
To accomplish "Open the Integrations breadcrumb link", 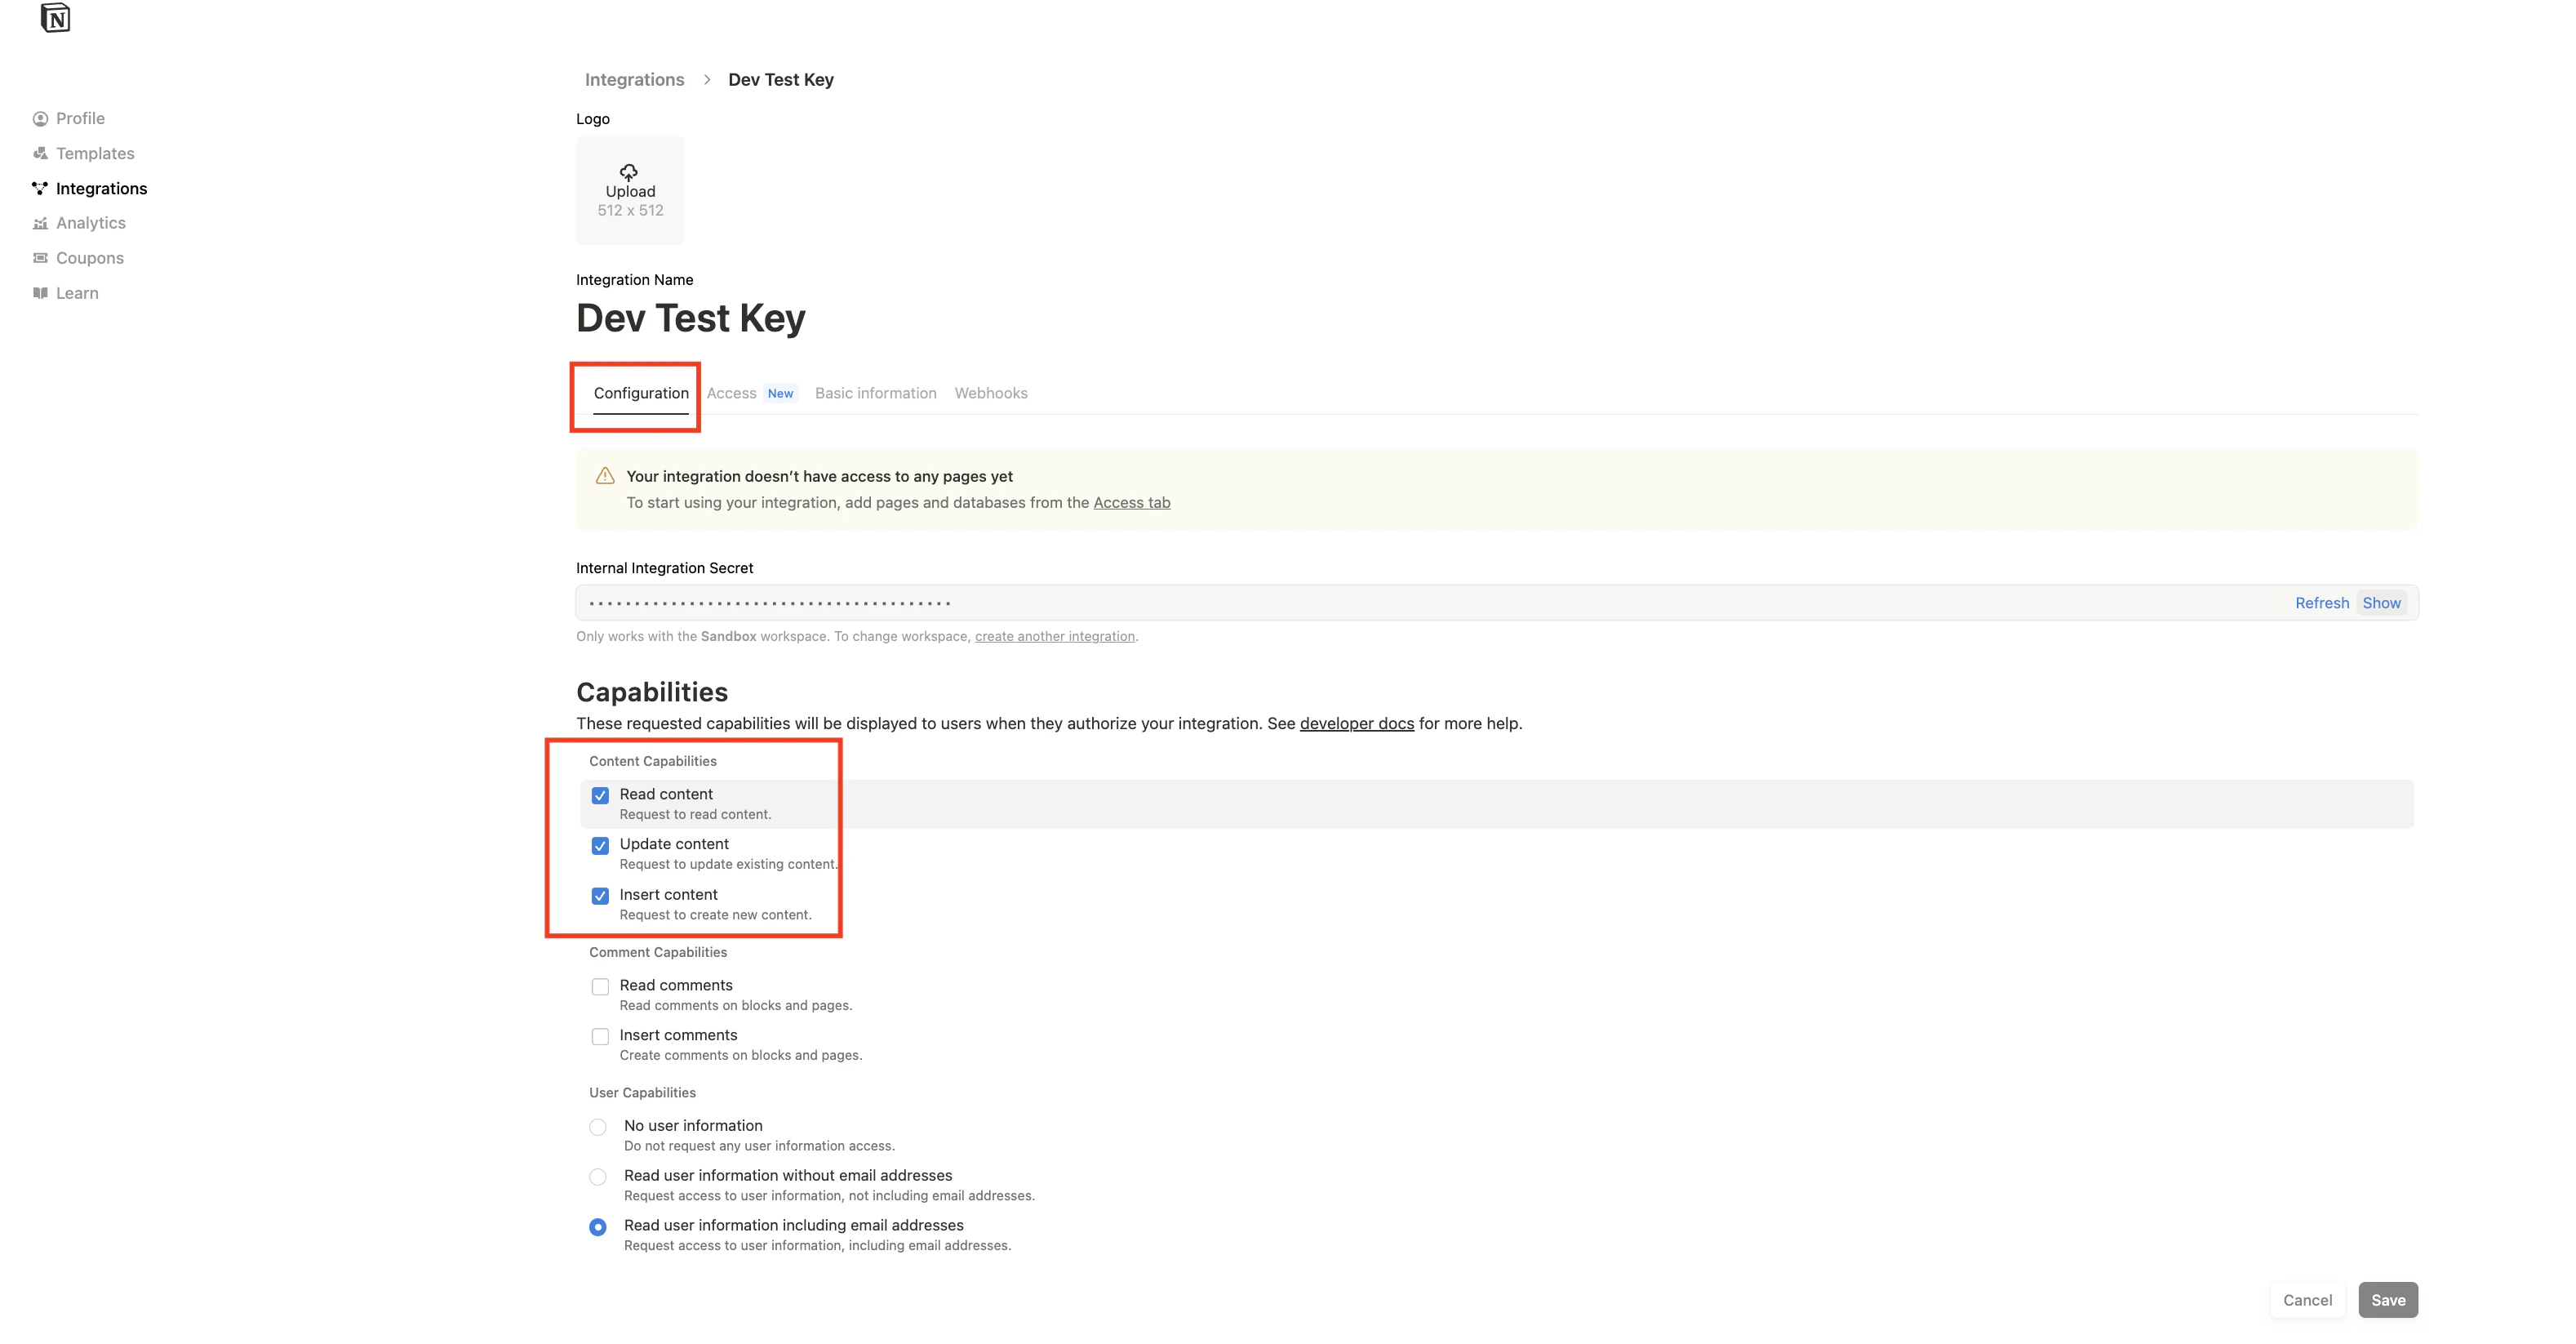I will pos(634,79).
